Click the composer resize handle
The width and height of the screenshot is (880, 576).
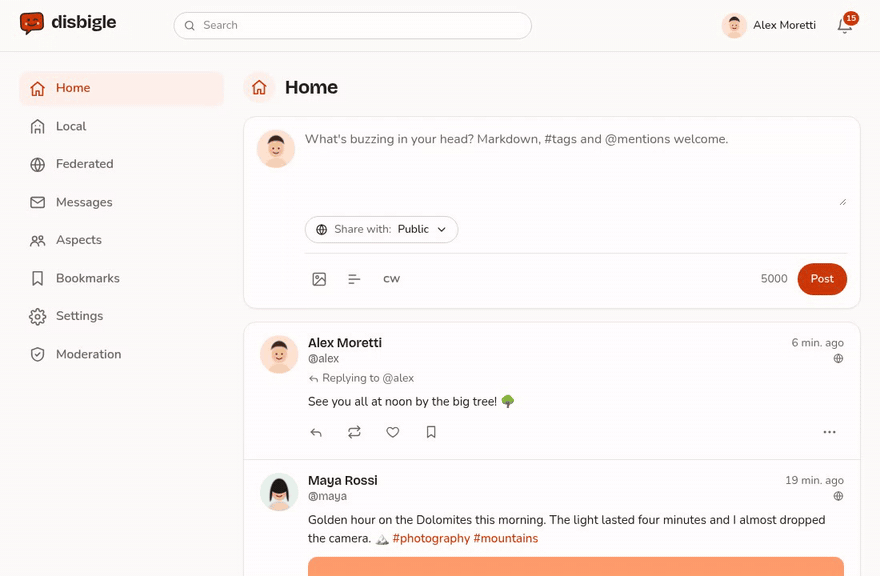(842, 202)
